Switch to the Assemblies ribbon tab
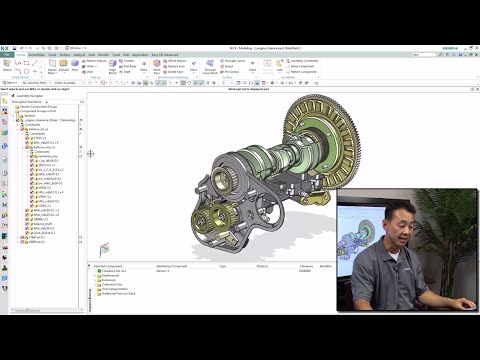This screenshot has height=360, width=480. coord(36,55)
